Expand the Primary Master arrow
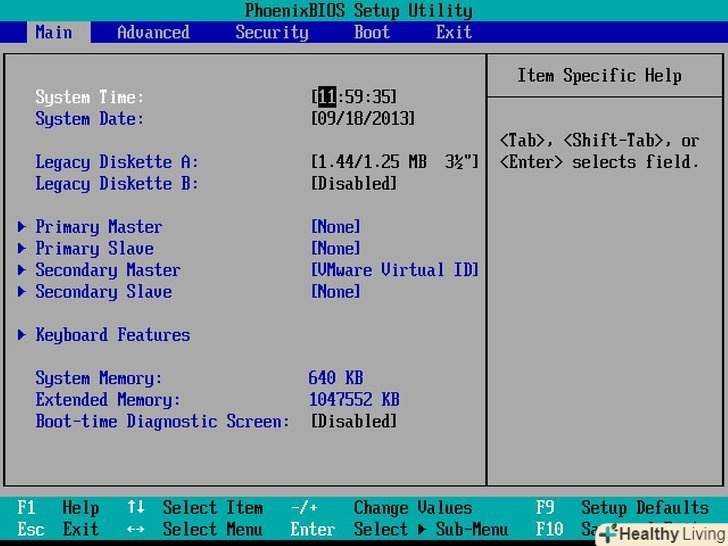Viewport: 728px width, 546px height. (x=22, y=227)
